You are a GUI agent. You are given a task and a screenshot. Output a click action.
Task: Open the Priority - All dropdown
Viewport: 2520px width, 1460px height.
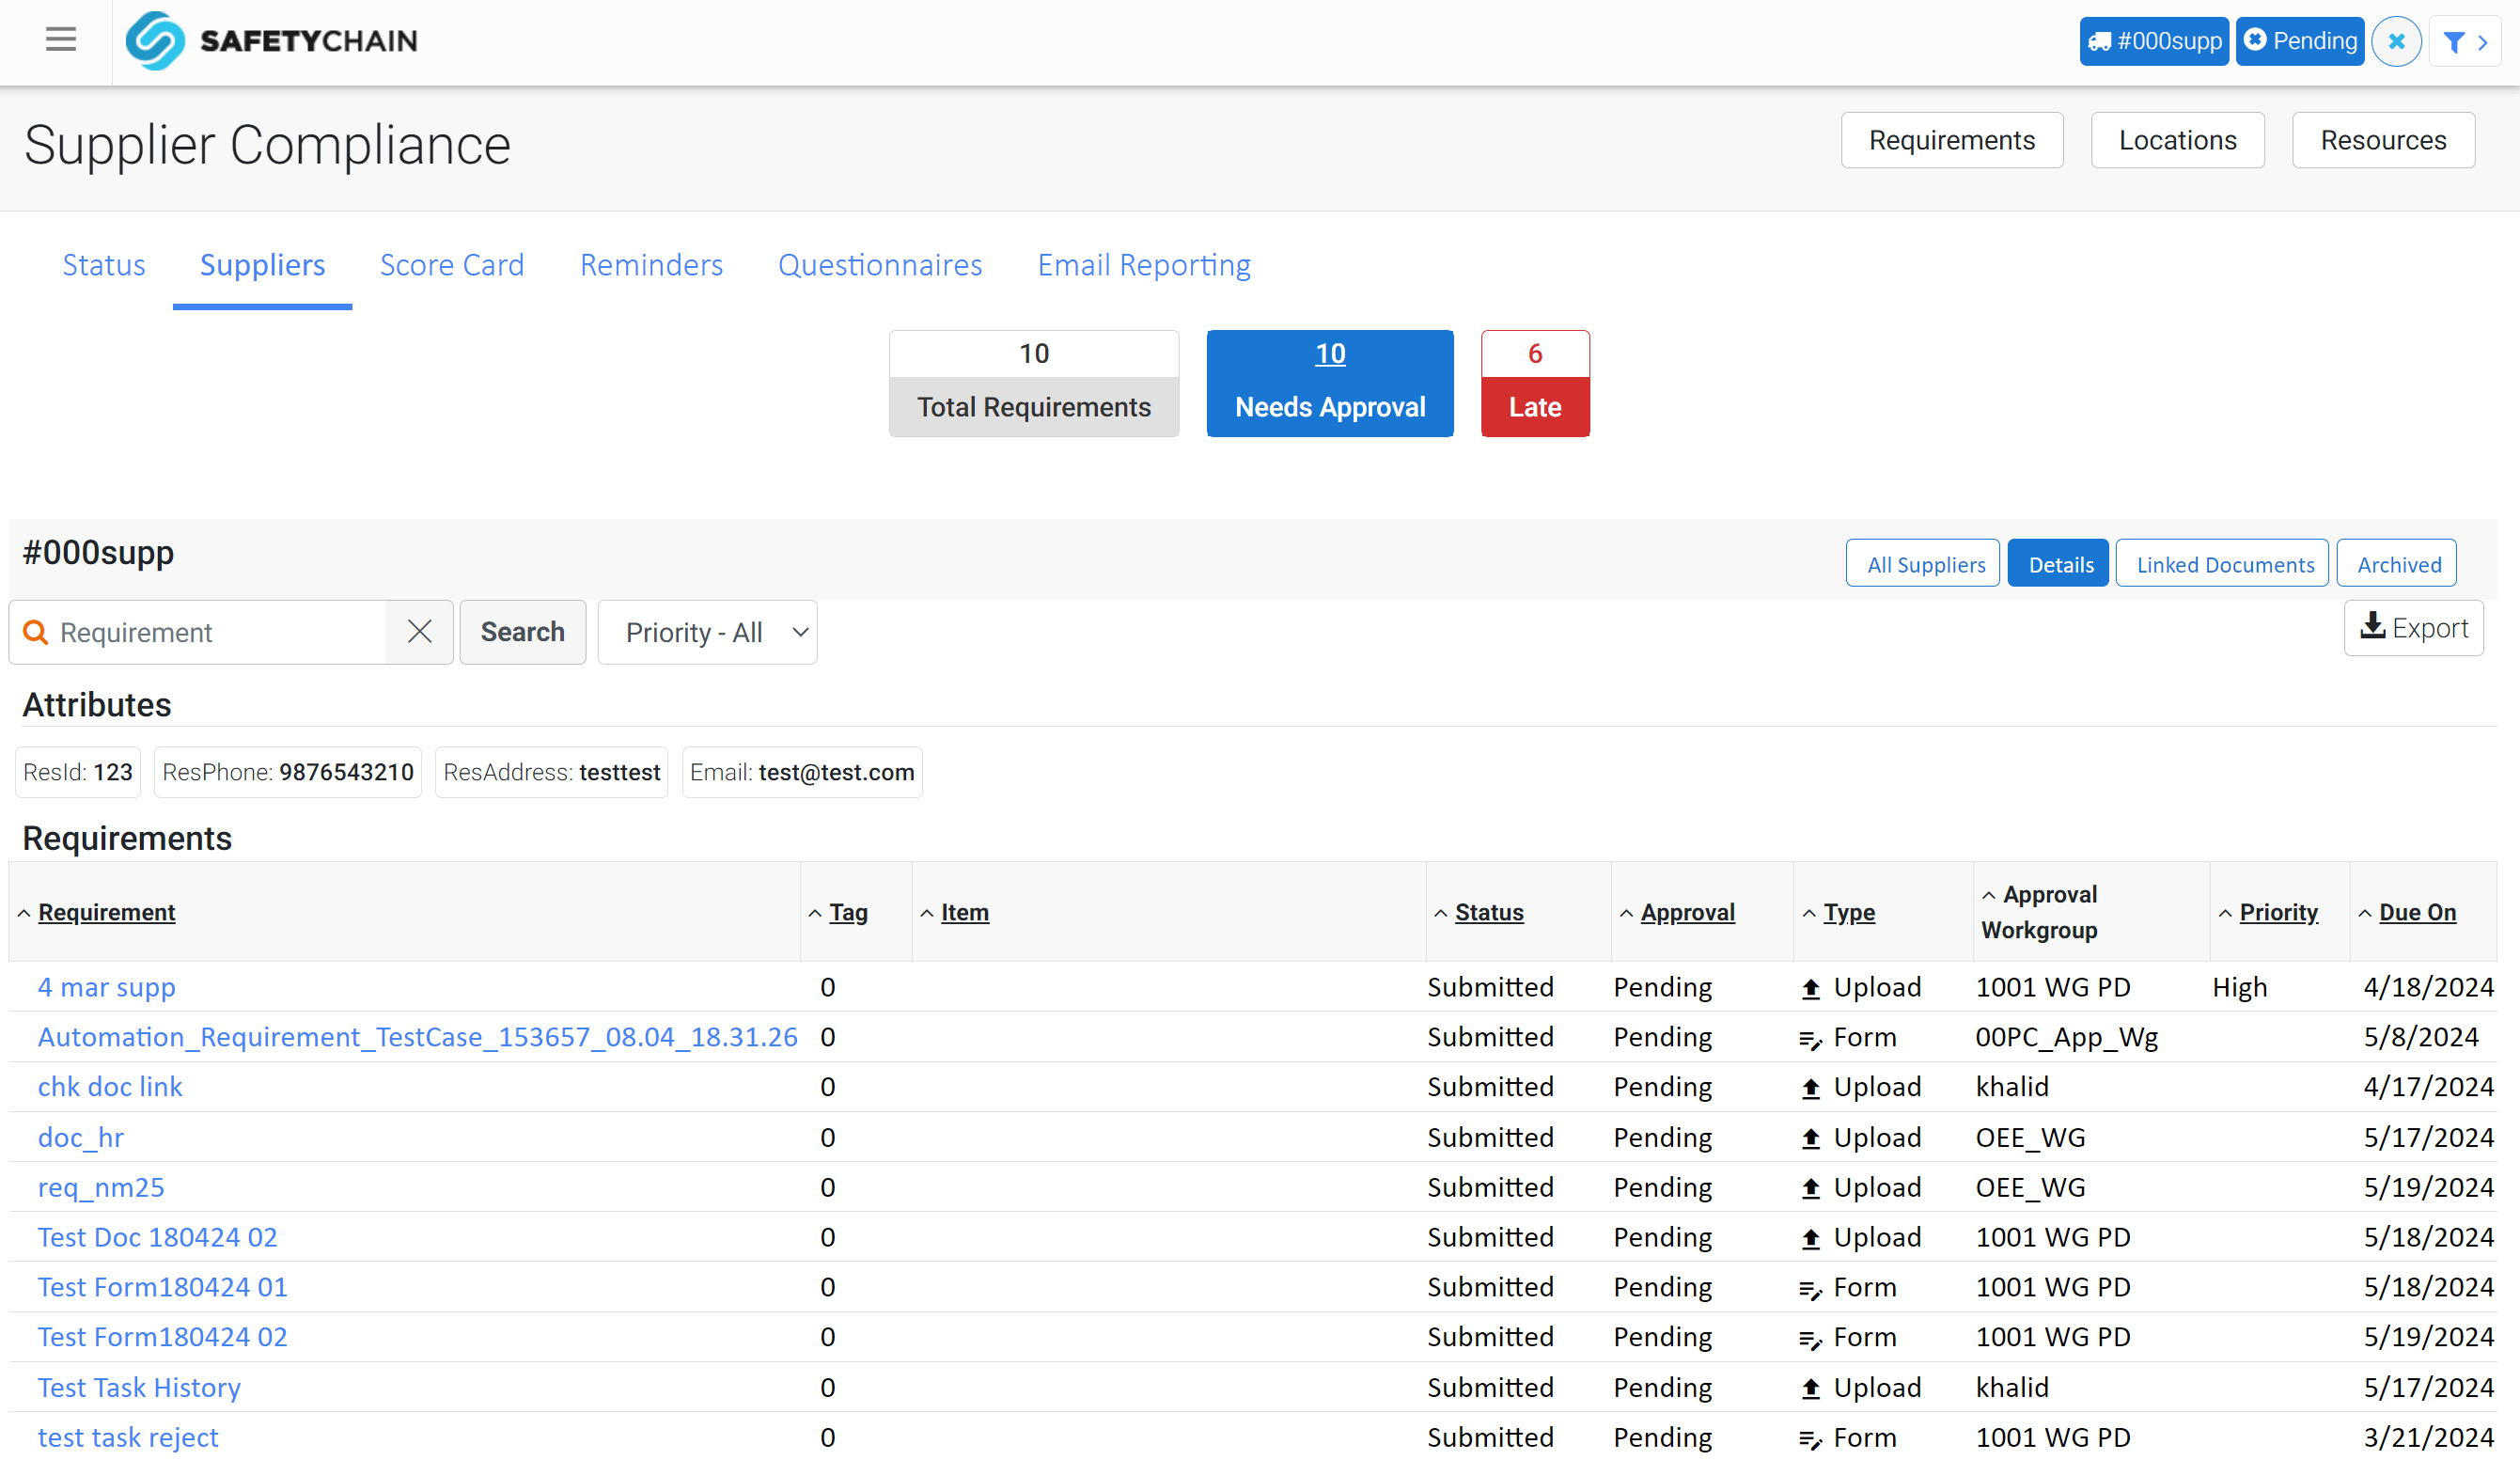coord(708,632)
